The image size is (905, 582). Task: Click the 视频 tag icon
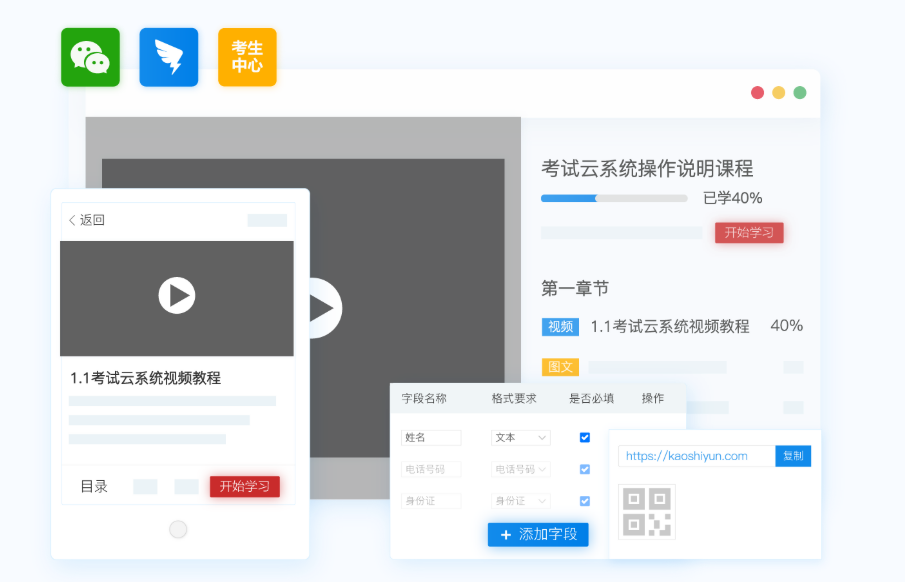[x=560, y=327]
